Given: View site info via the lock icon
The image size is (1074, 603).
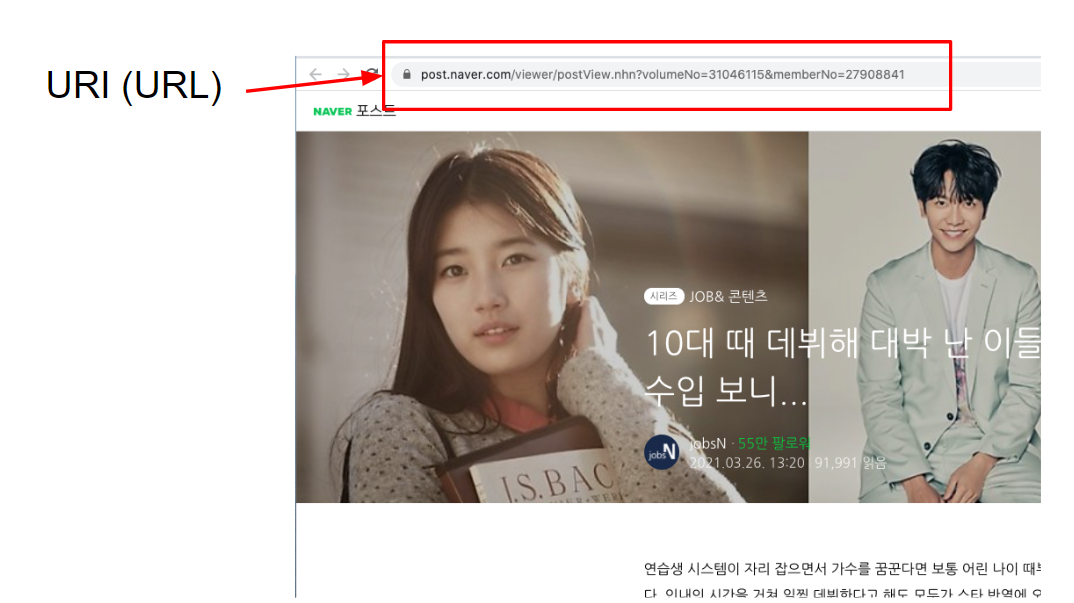Looking at the screenshot, I should click(x=407, y=74).
